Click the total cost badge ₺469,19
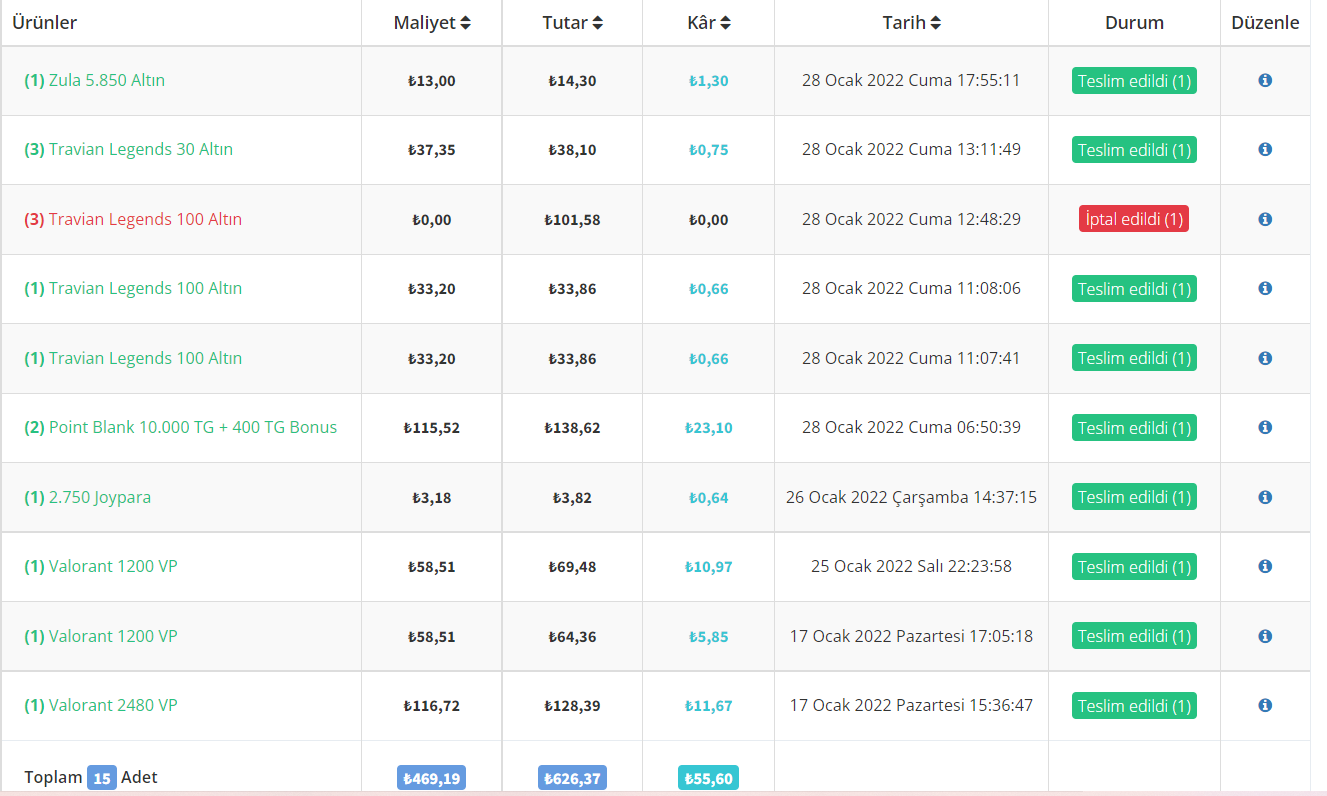 [431, 778]
